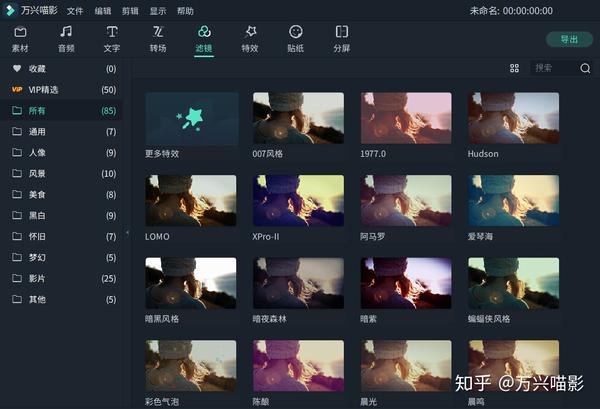Image resolution: width=600 pixels, height=409 pixels.
Task: Click the VIP badge icon beside VIP精选
Action: pyautogui.click(x=17, y=90)
